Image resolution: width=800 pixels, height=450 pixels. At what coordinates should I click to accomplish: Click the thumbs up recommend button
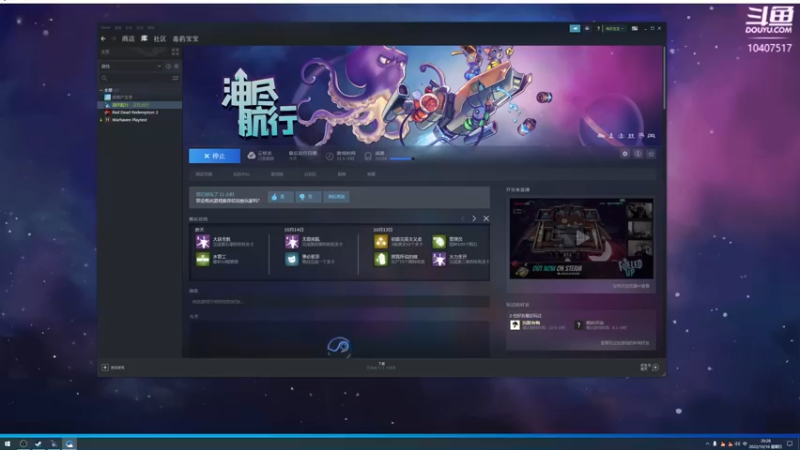(280, 197)
